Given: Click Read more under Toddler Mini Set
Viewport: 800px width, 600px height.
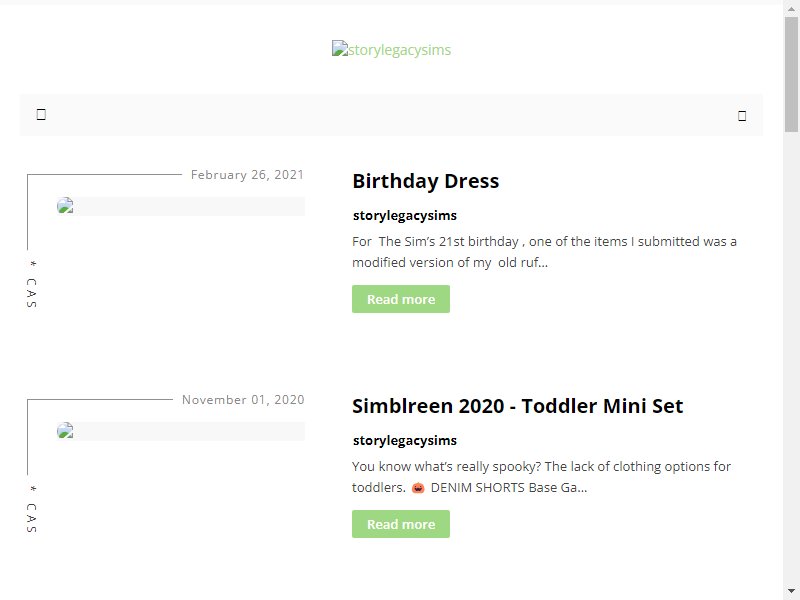Looking at the screenshot, I should (x=401, y=524).
